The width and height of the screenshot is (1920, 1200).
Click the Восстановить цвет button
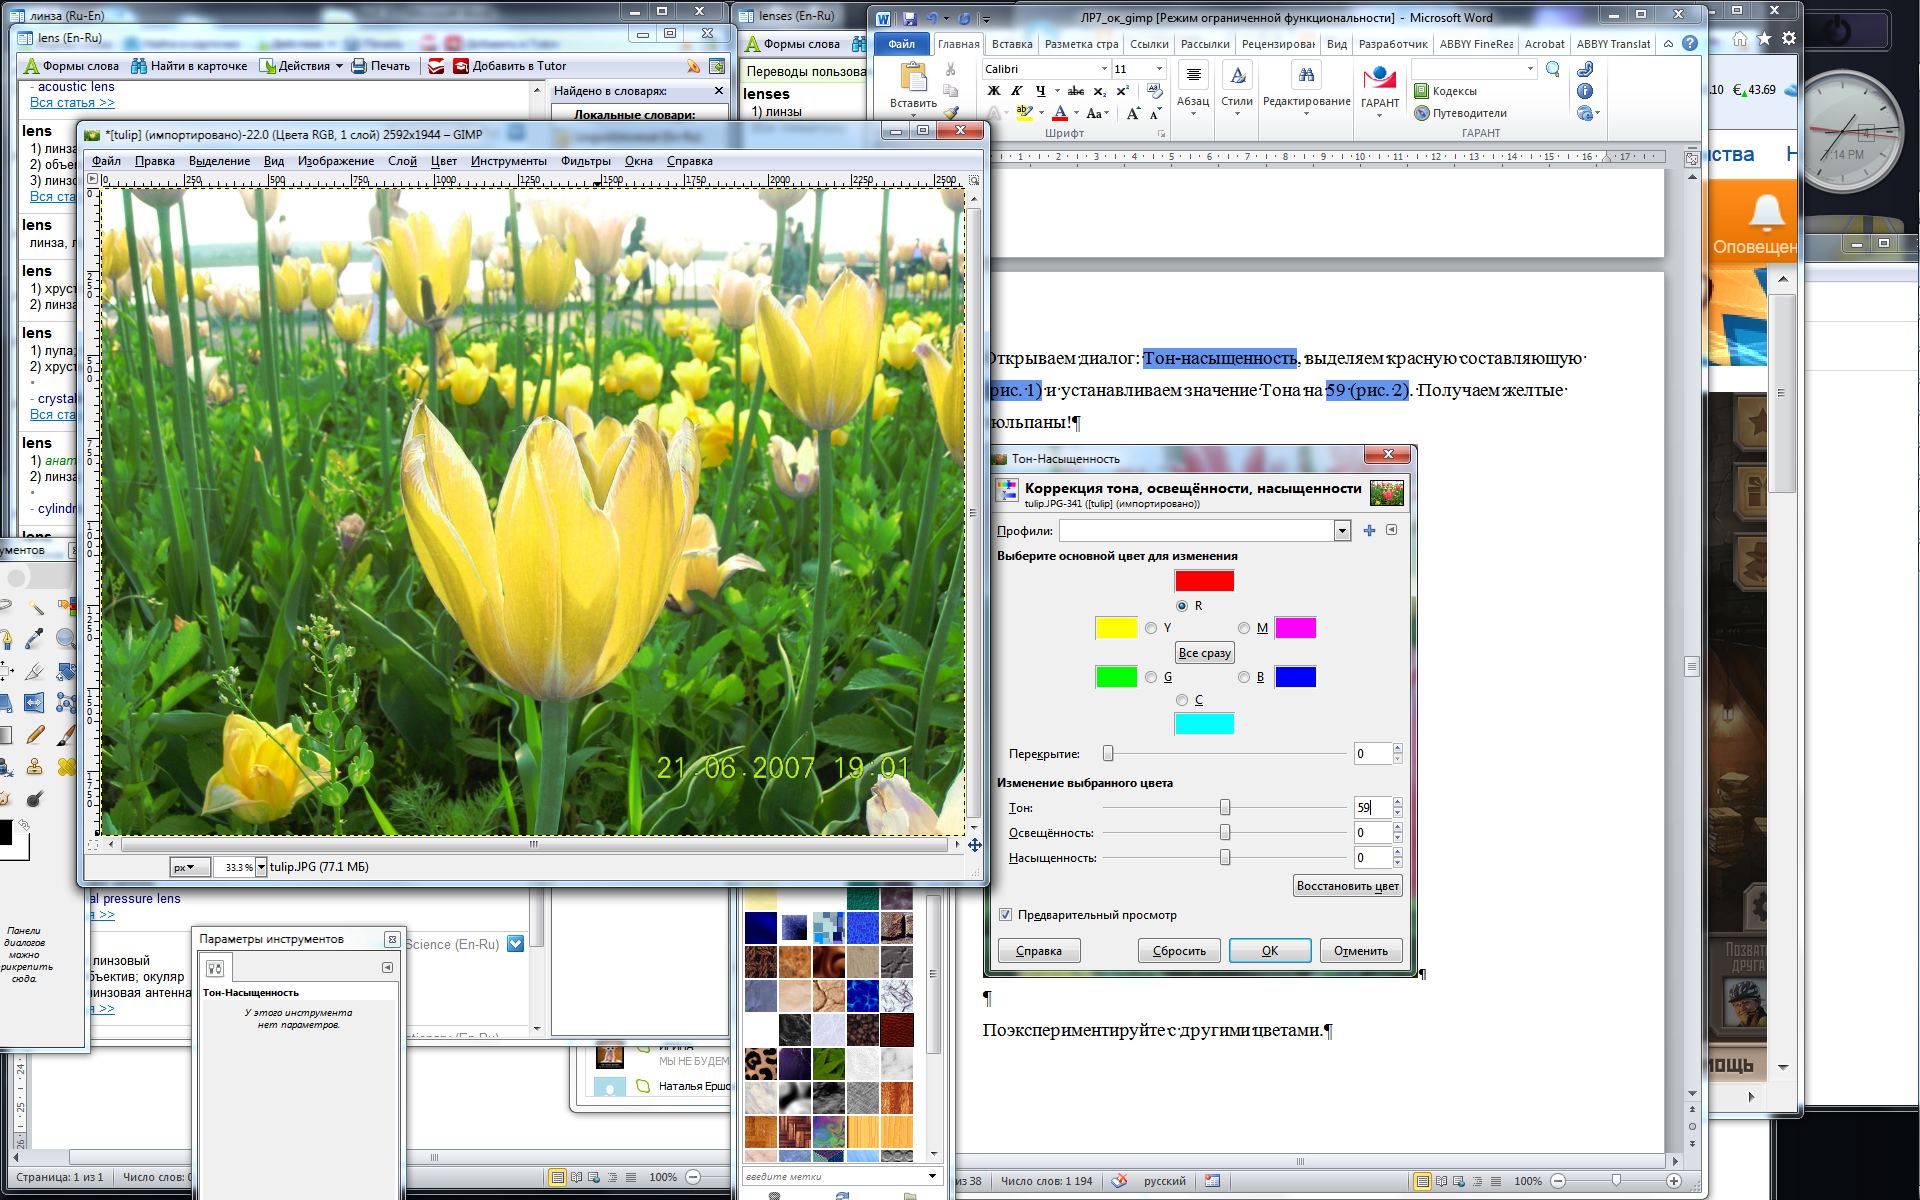(x=1348, y=886)
